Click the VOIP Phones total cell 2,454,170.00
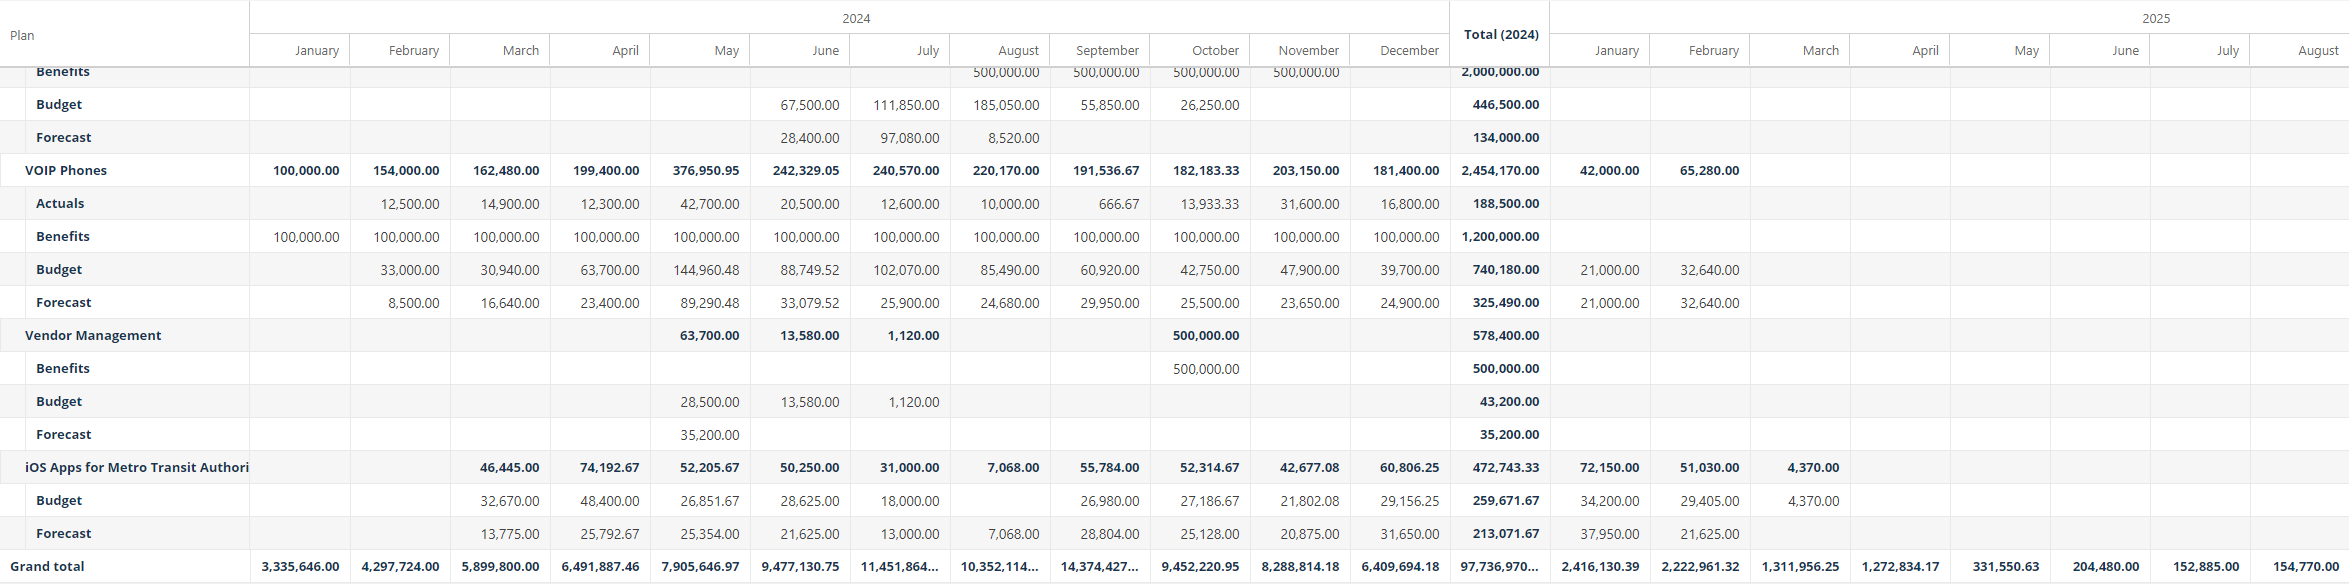The width and height of the screenshot is (2349, 584). point(1500,170)
